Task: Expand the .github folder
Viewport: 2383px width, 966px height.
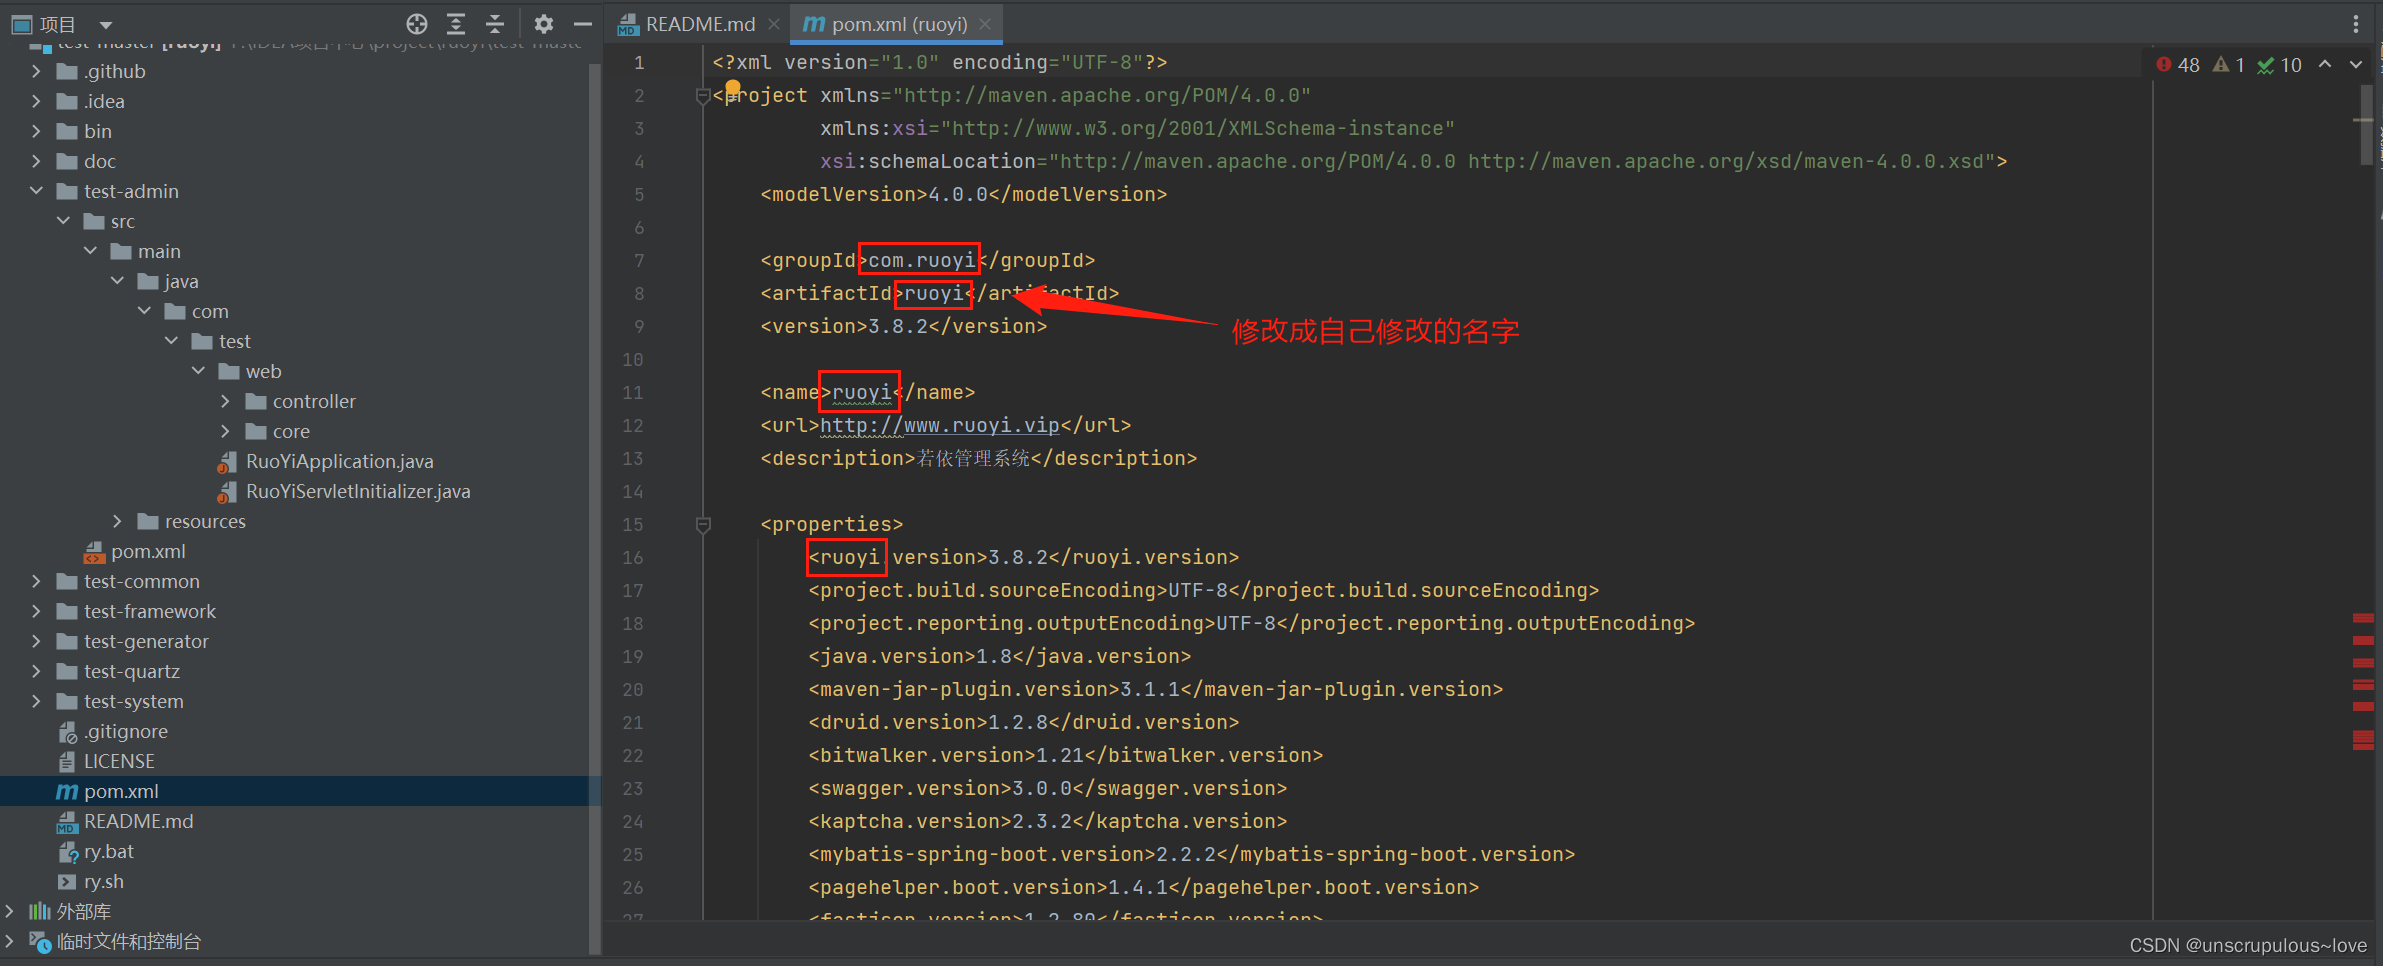Action: (x=37, y=71)
